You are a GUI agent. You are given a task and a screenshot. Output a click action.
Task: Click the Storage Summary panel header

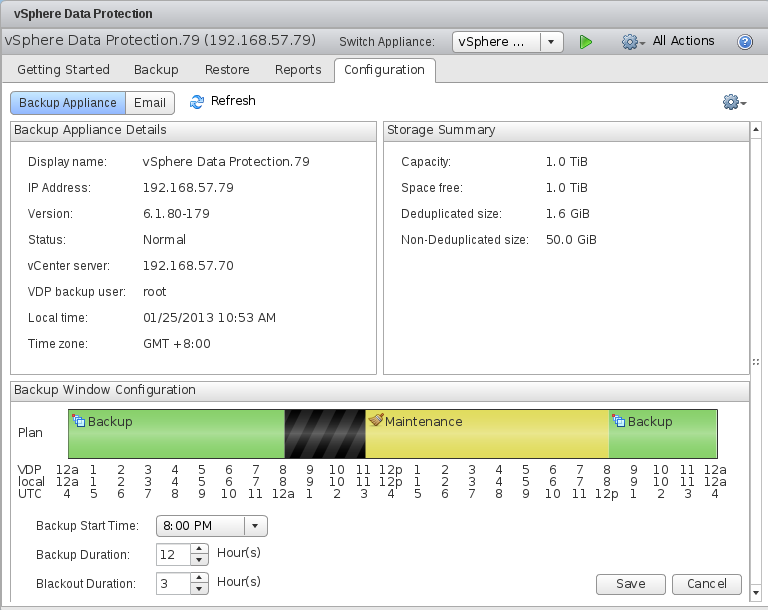click(x=566, y=130)
